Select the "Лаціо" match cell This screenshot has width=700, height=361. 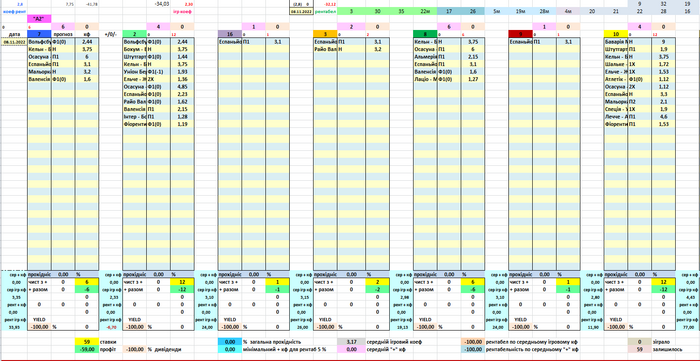[x=425, y=79]
